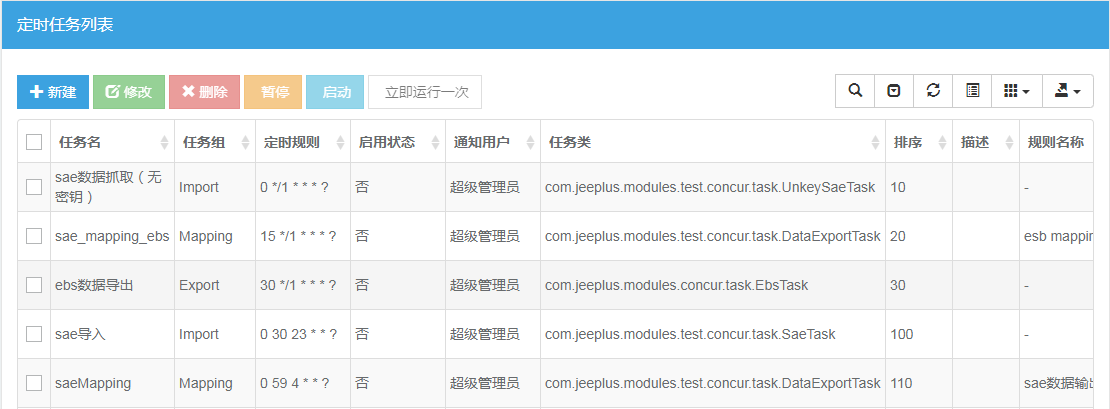Image resolution: width=1110 pixels, height=409 pixels.
Task: Click the sort value 30 cell
Action: [x=919, y=285]
